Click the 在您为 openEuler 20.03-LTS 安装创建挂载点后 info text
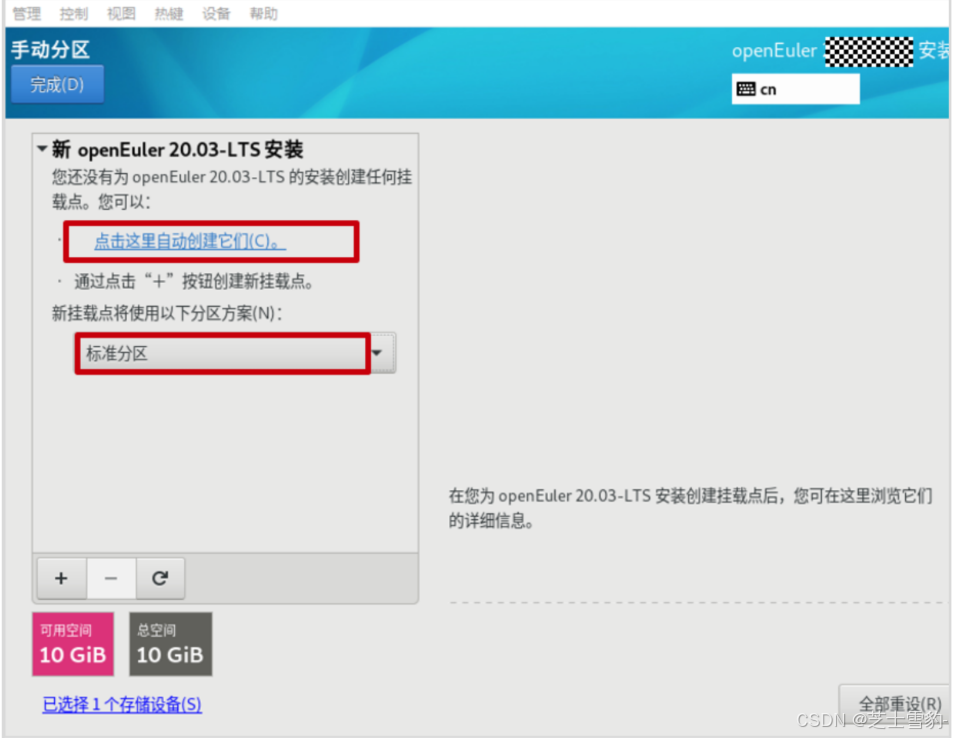 point(690,508)
